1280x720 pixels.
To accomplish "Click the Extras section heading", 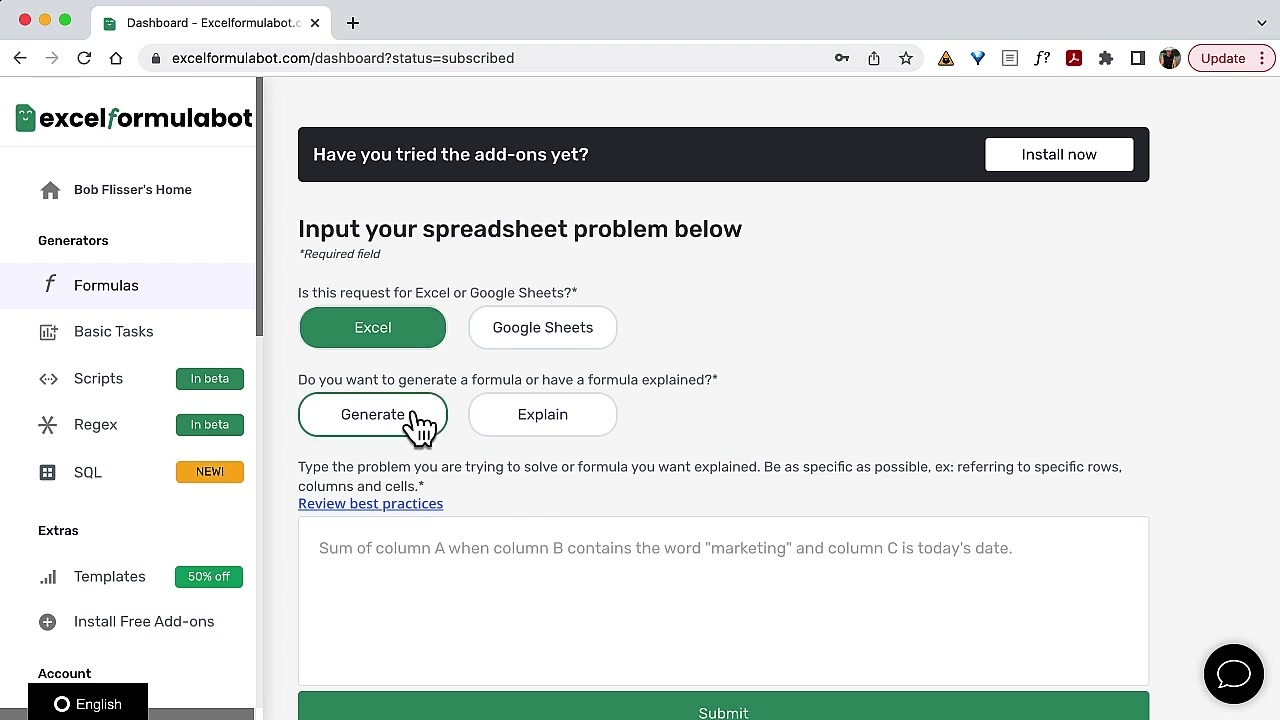I will click(58, 531).
